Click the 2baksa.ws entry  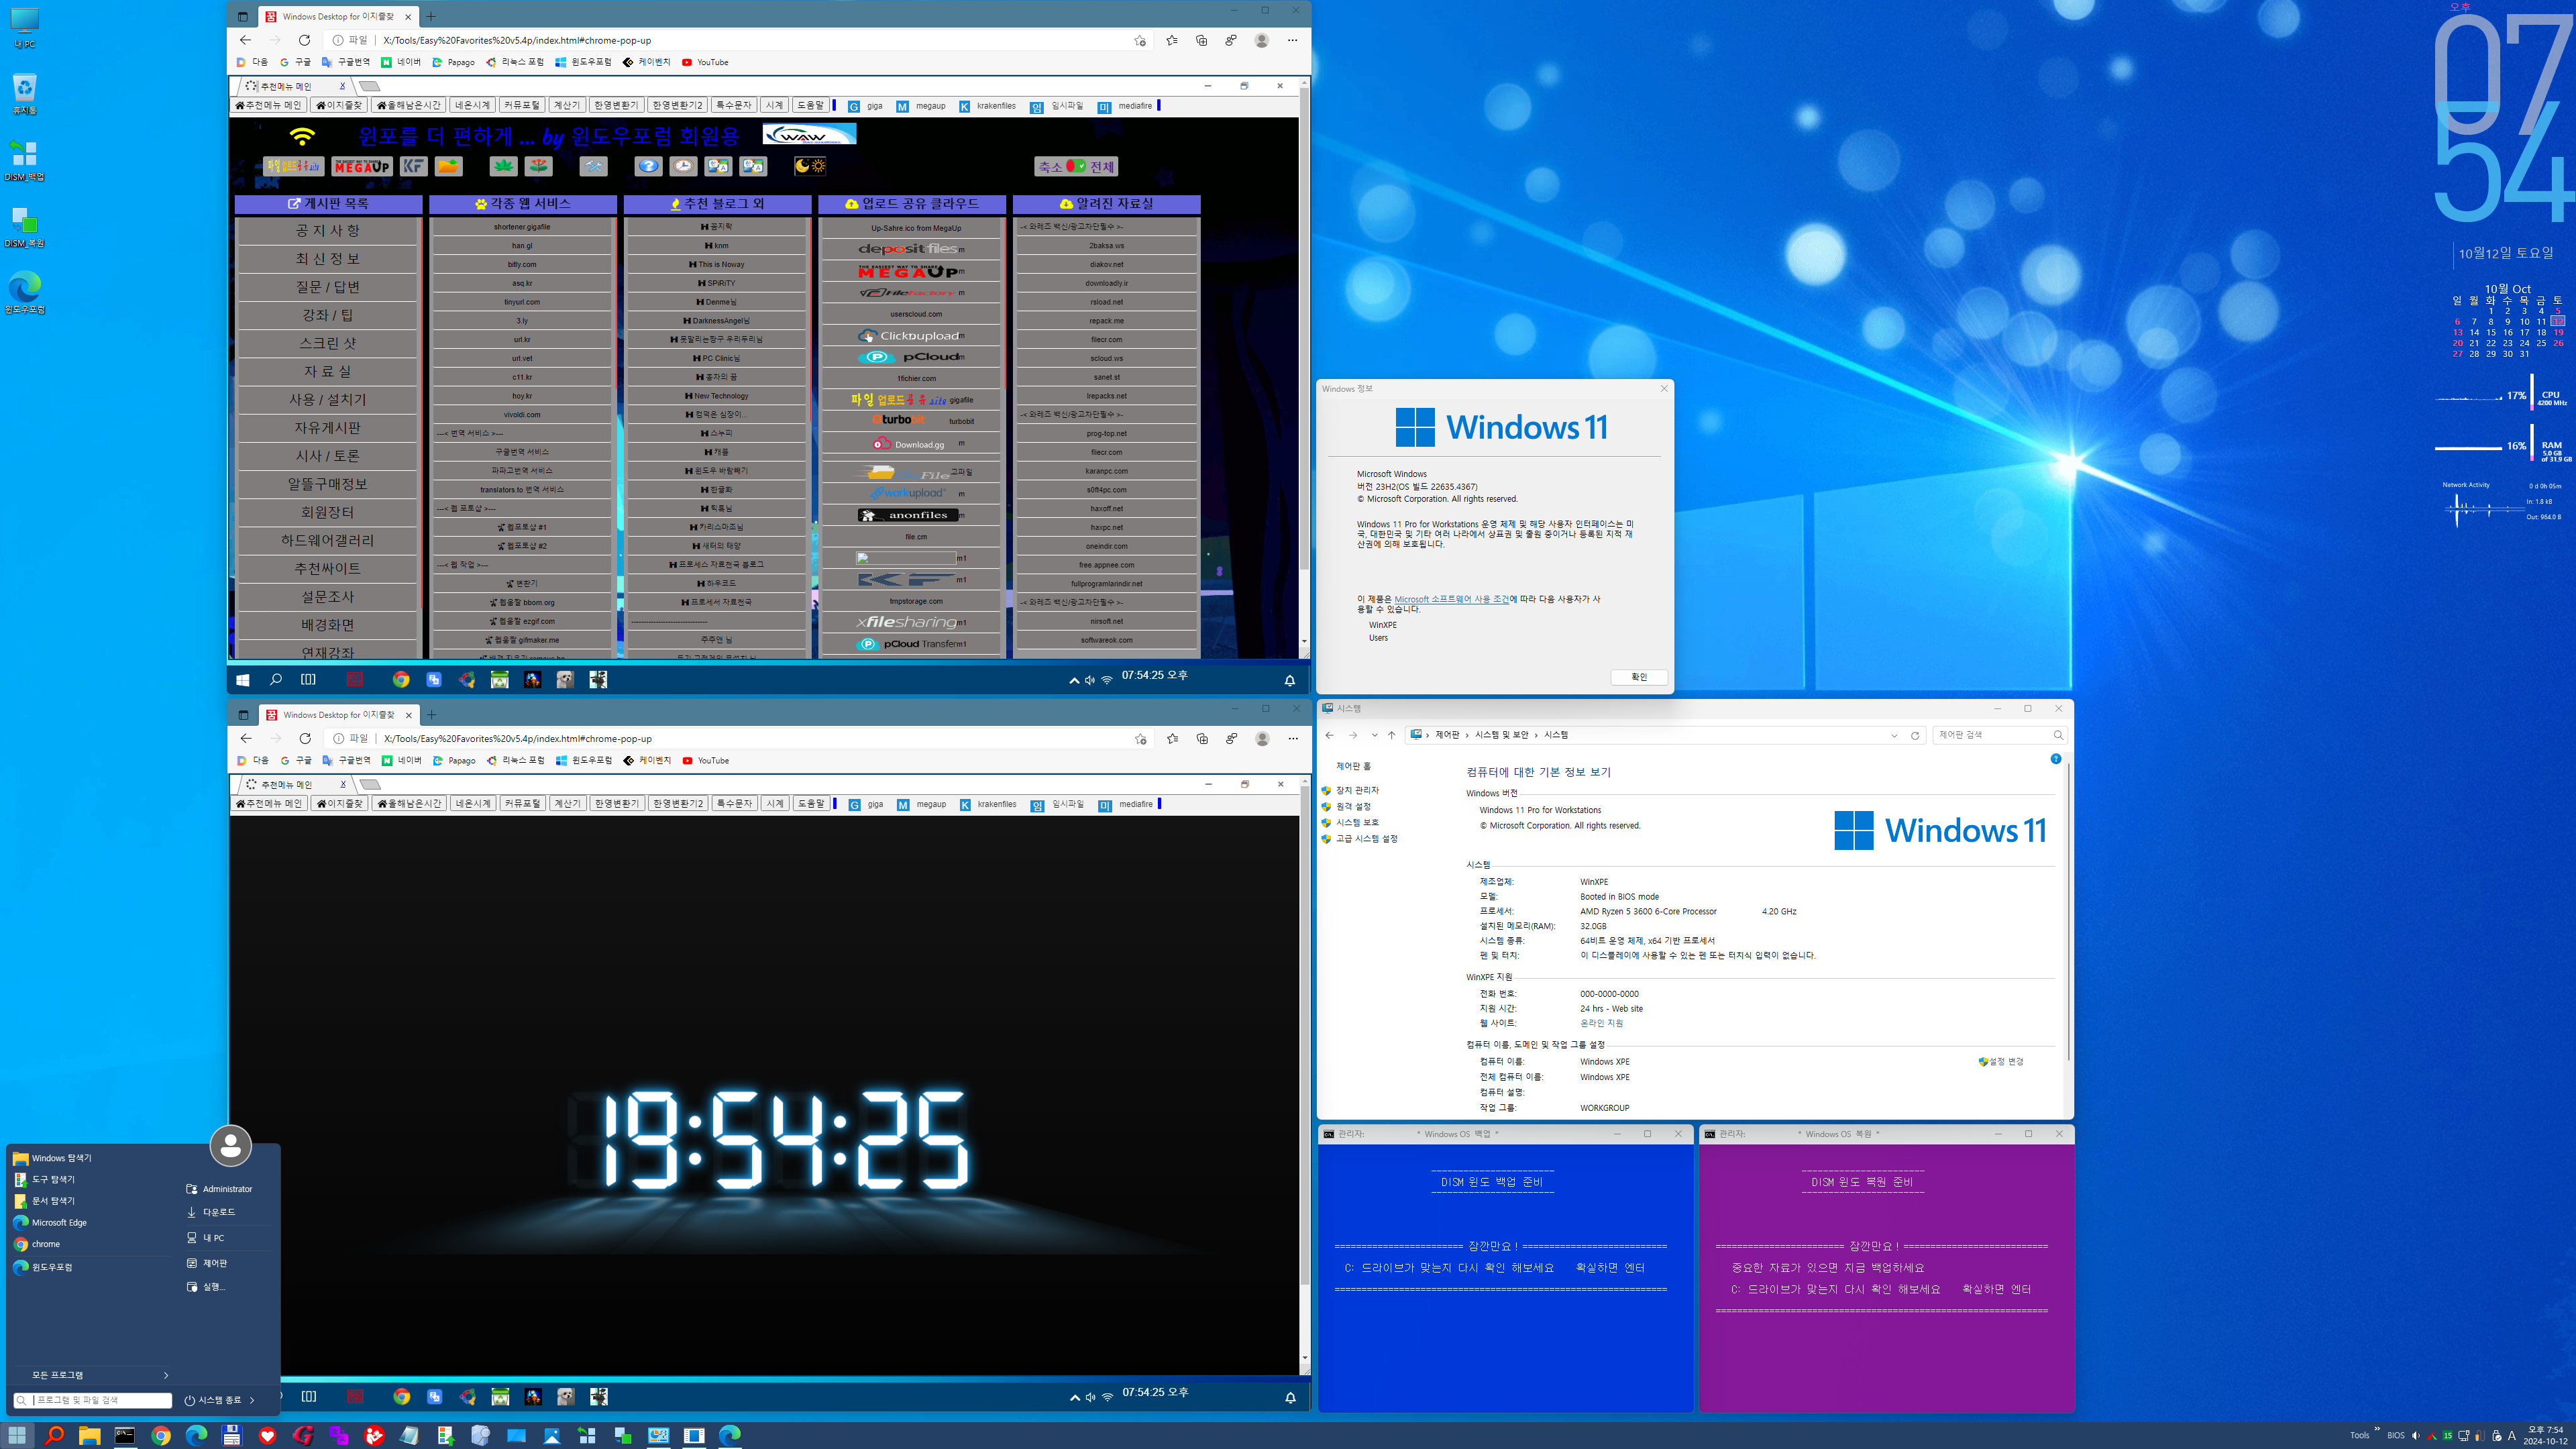click(1106, 245)
